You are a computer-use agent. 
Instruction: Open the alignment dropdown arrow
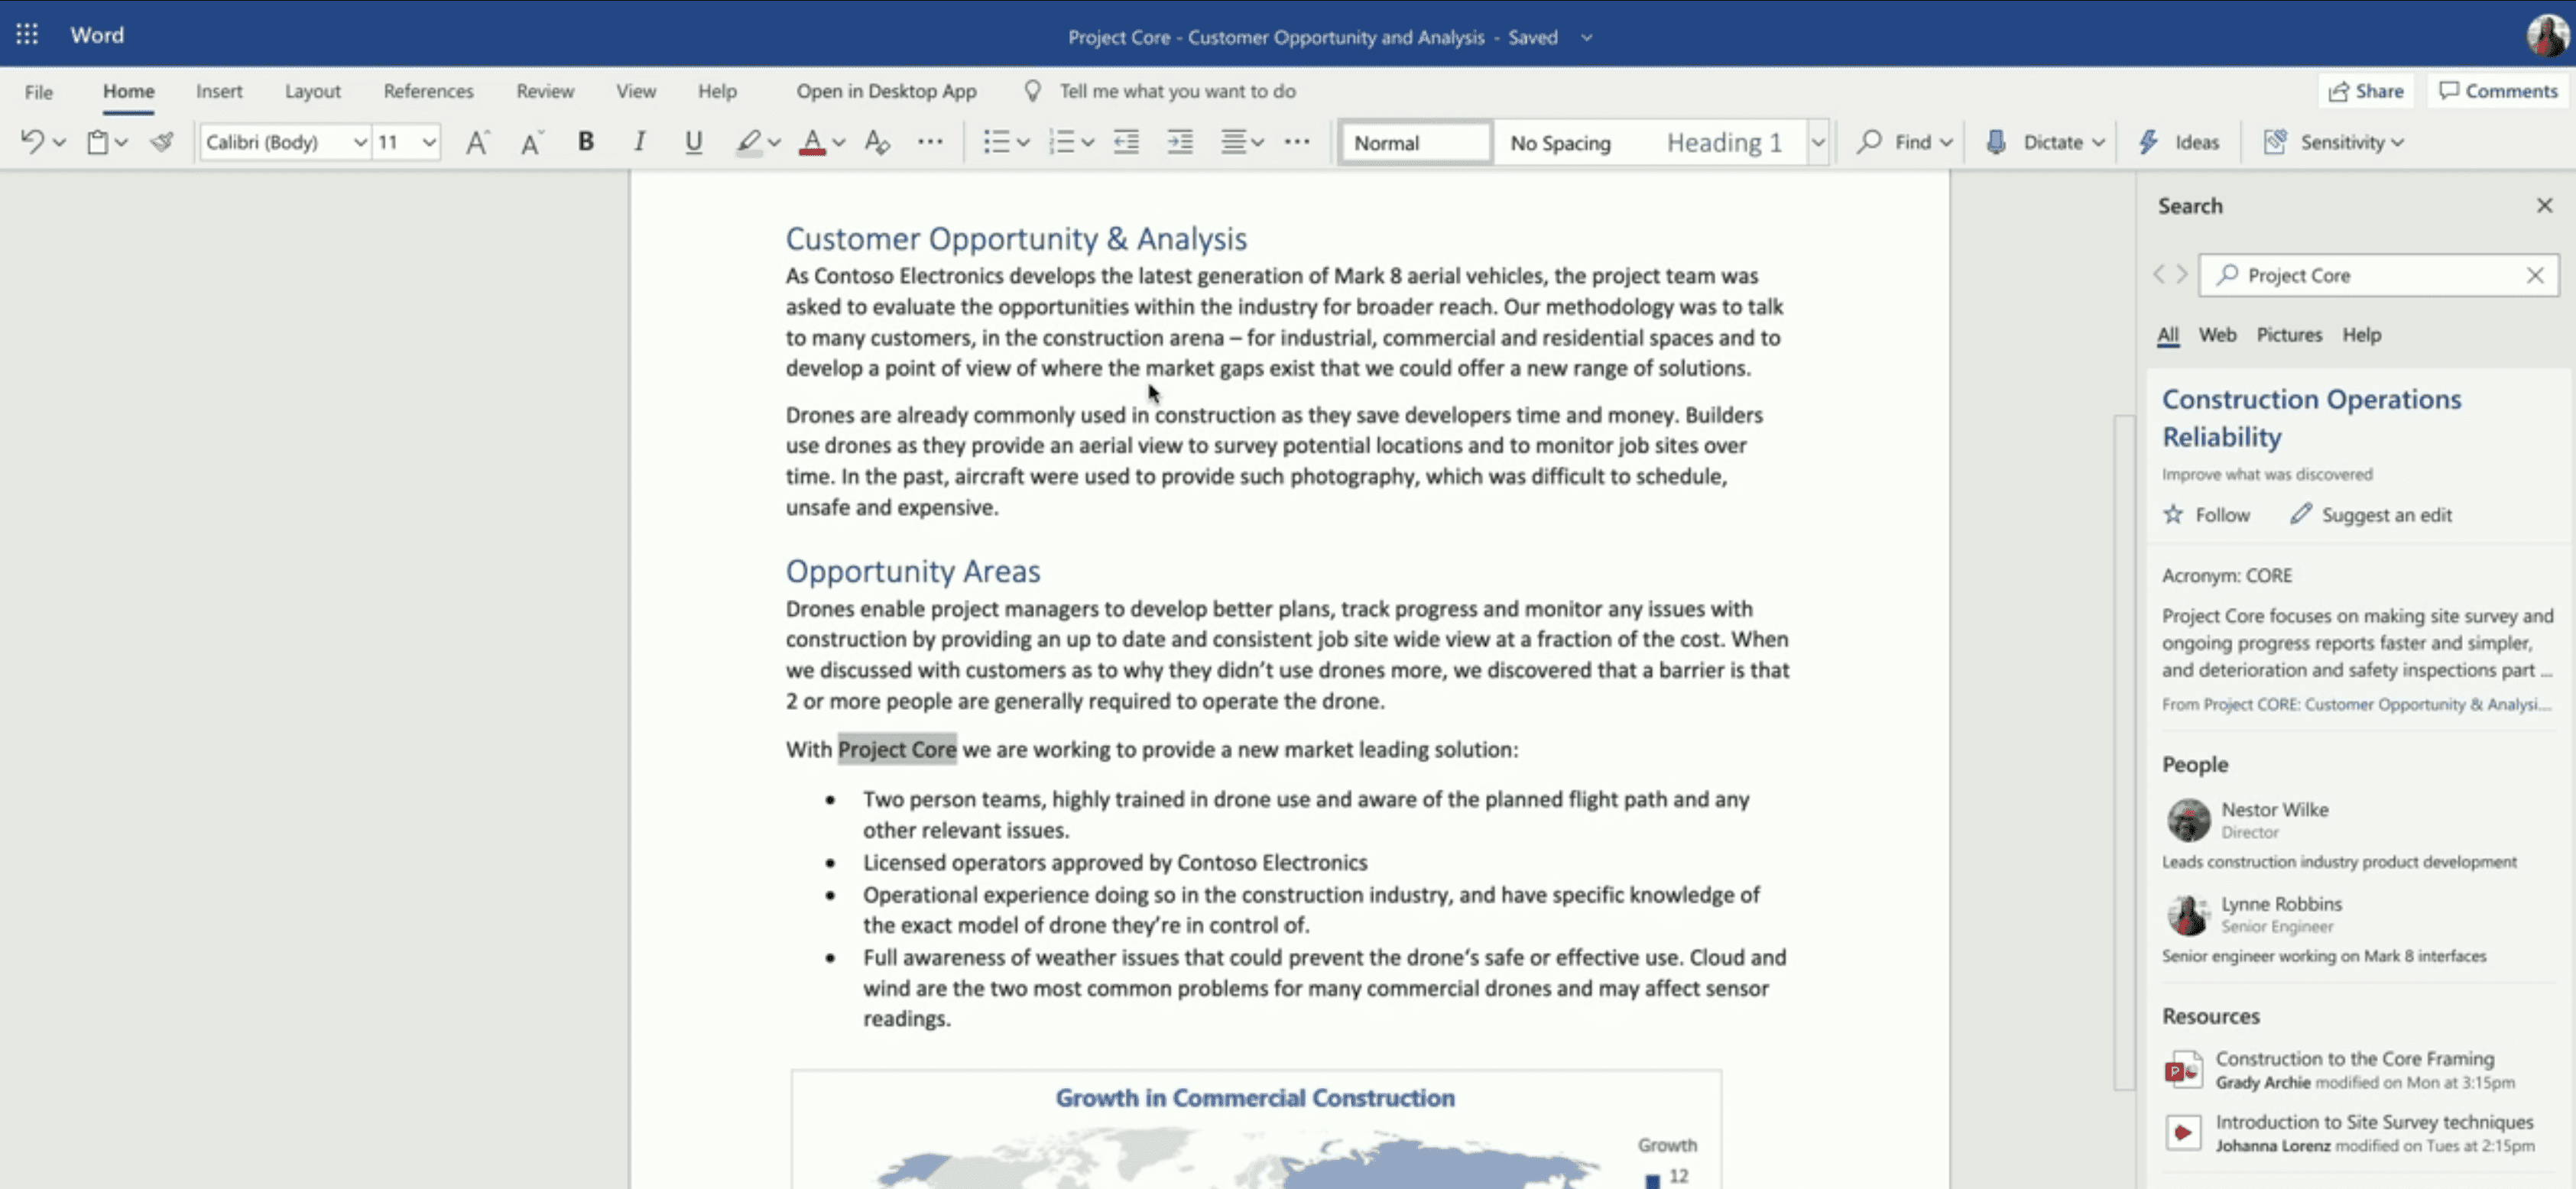(1258, 143)
